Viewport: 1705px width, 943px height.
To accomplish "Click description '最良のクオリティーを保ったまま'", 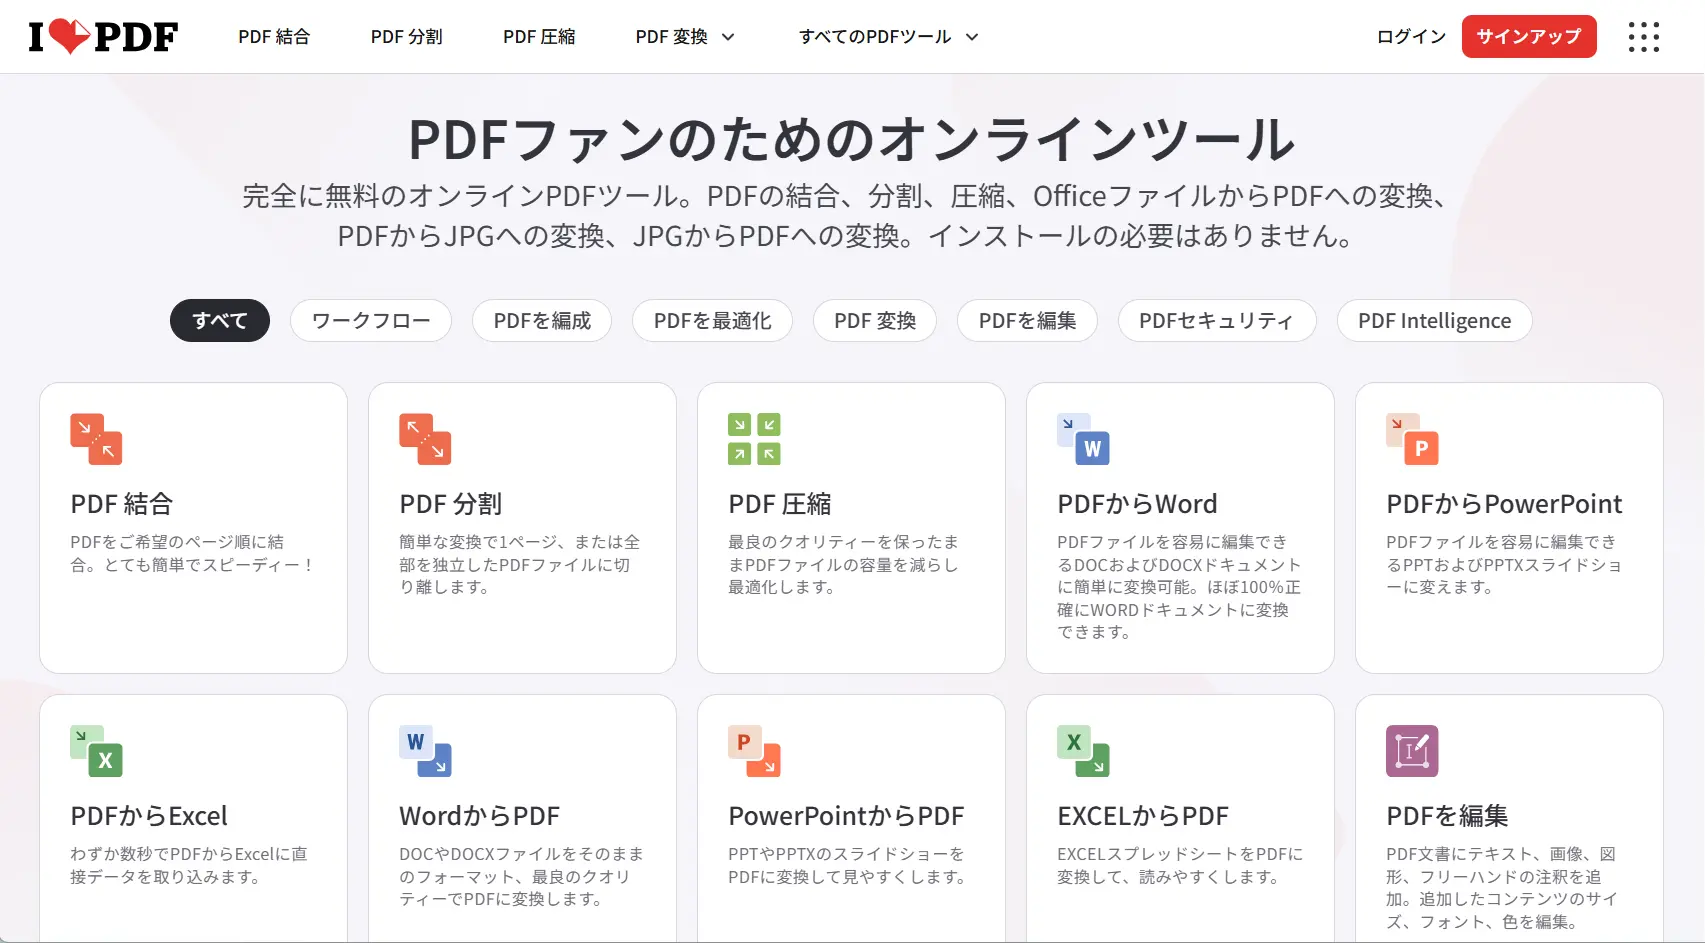I will (x=844, y=564).
